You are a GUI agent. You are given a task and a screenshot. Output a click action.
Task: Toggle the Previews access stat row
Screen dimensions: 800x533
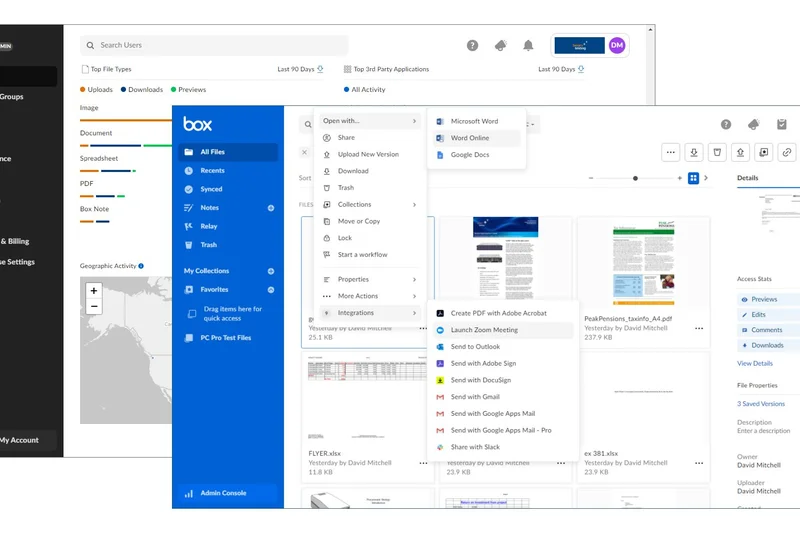pos(764,299)
